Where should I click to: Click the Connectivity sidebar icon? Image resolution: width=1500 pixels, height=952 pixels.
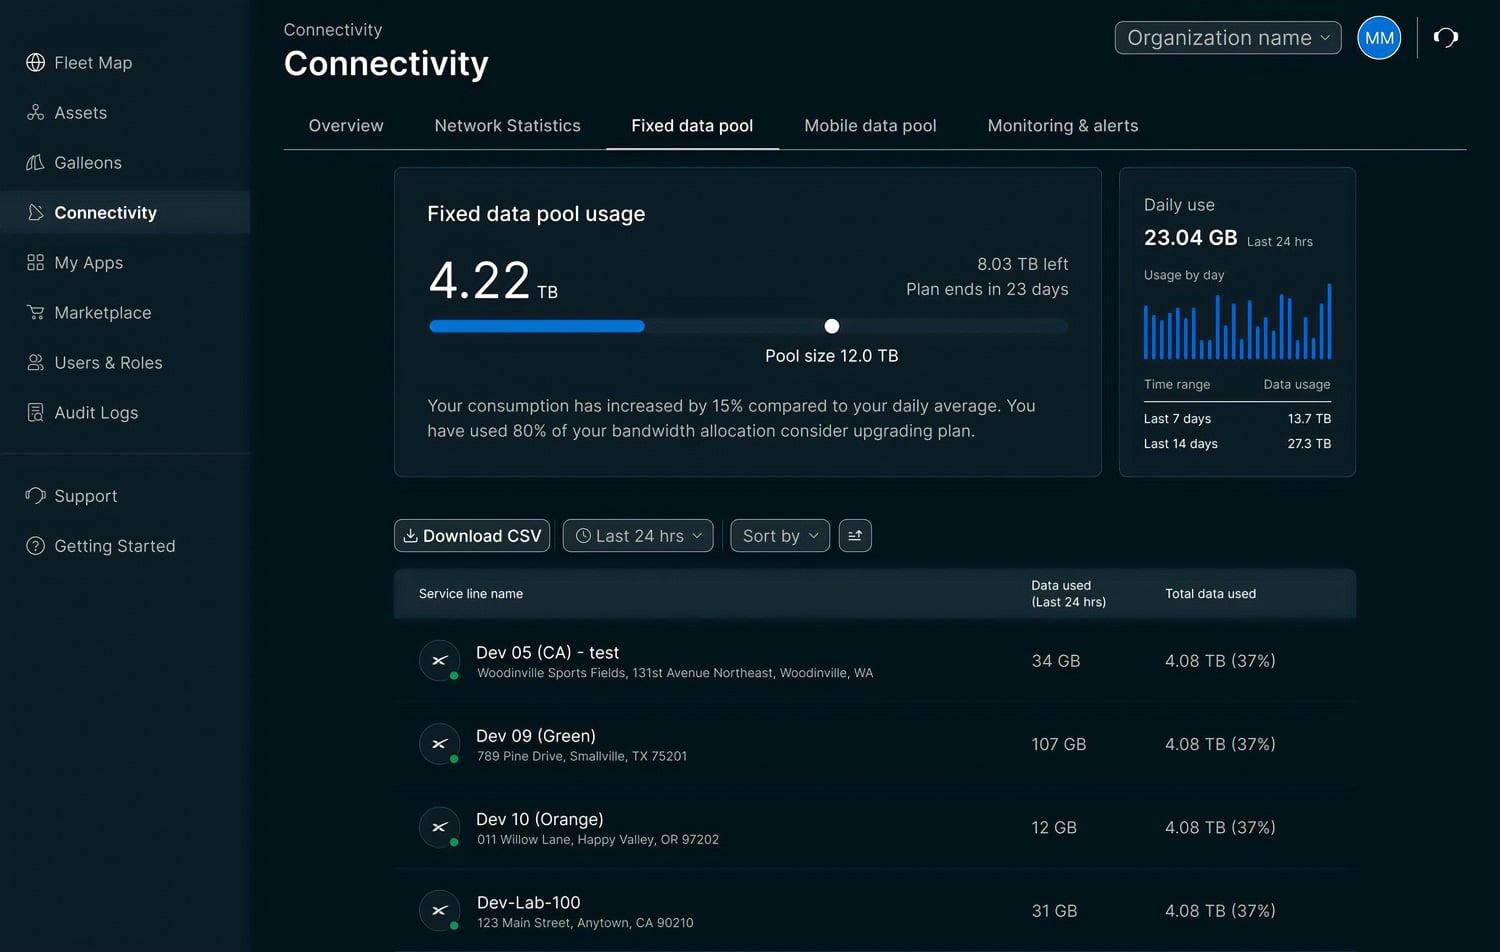35,213
